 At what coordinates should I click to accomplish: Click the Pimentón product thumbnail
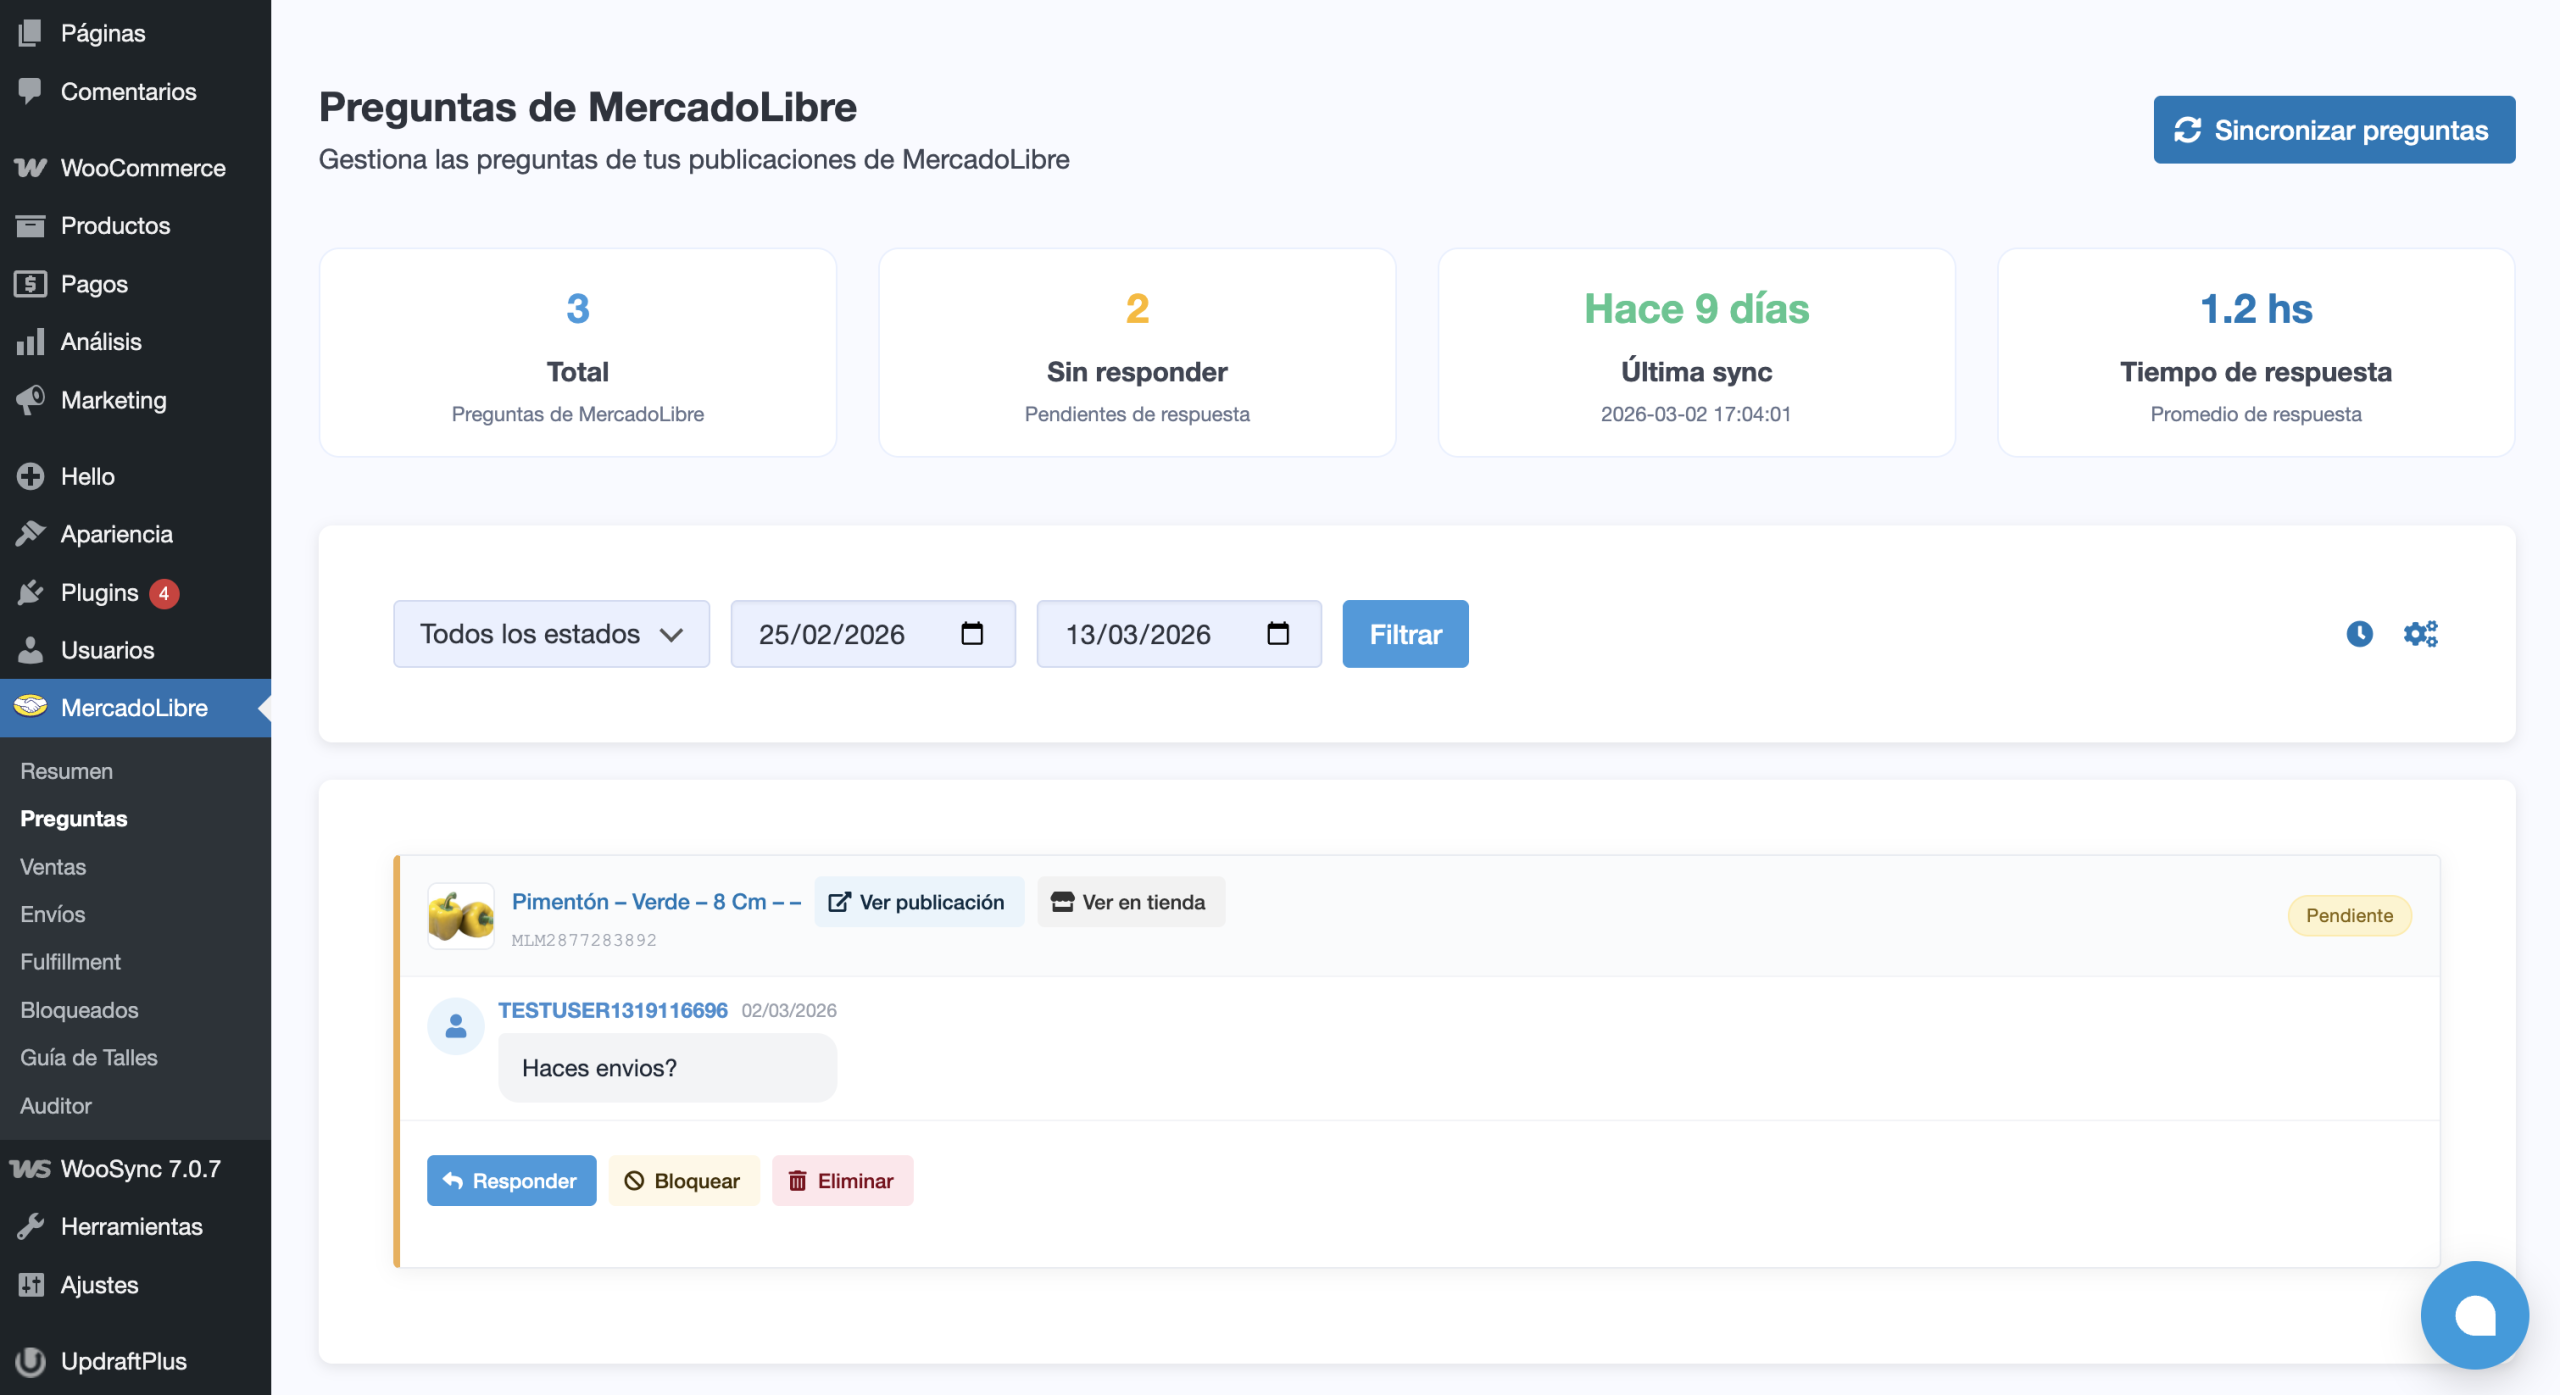click(461, 915)
